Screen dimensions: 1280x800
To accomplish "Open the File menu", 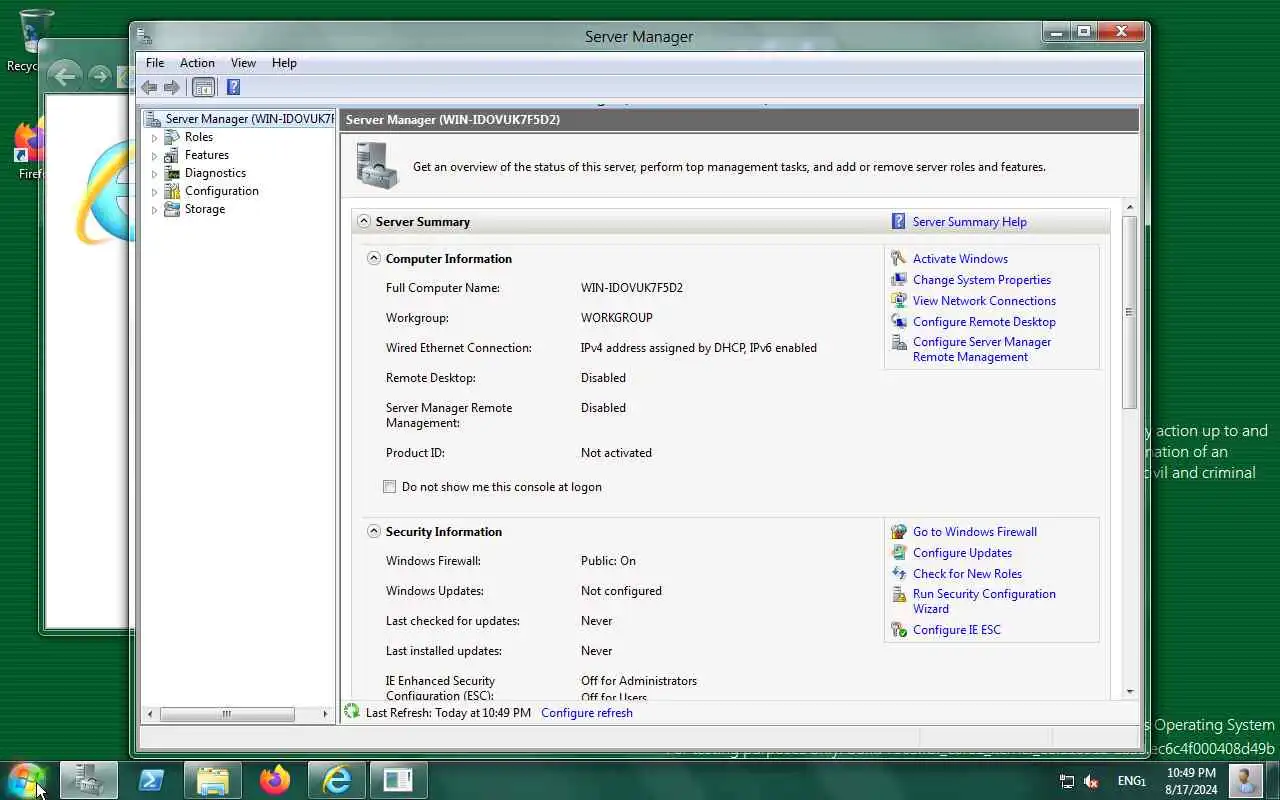I will coord(155,63).
